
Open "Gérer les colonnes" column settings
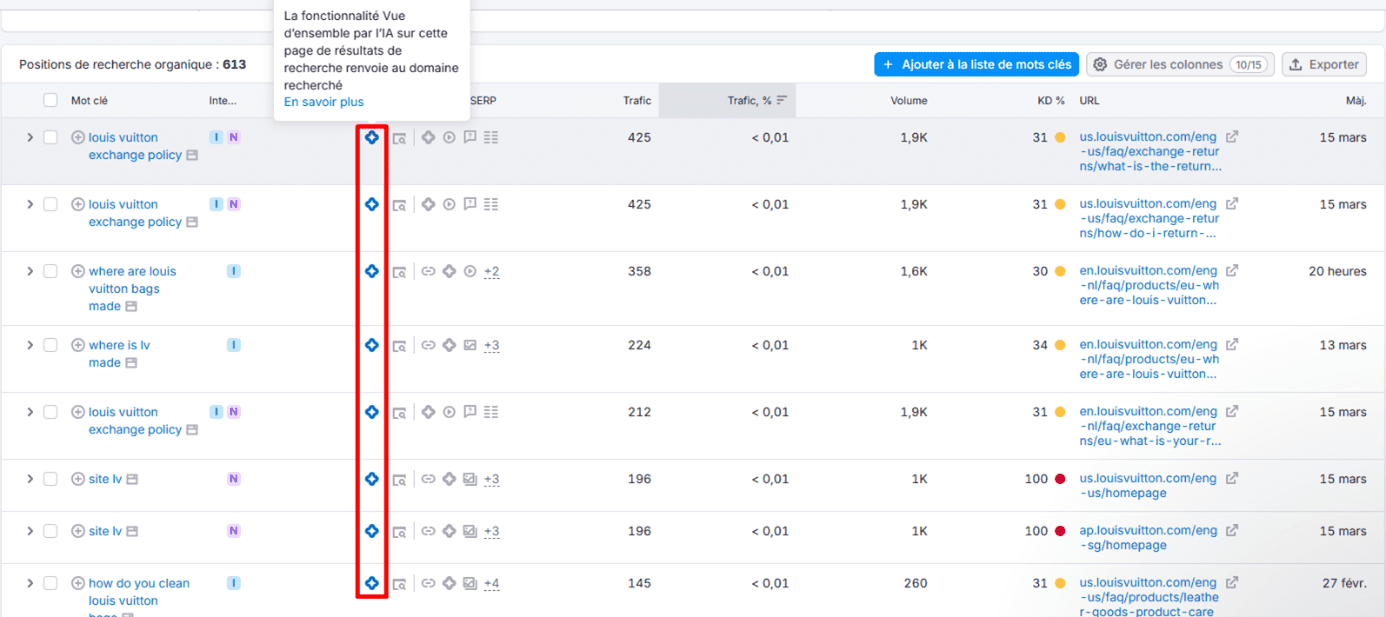(x=1180, y=64)
